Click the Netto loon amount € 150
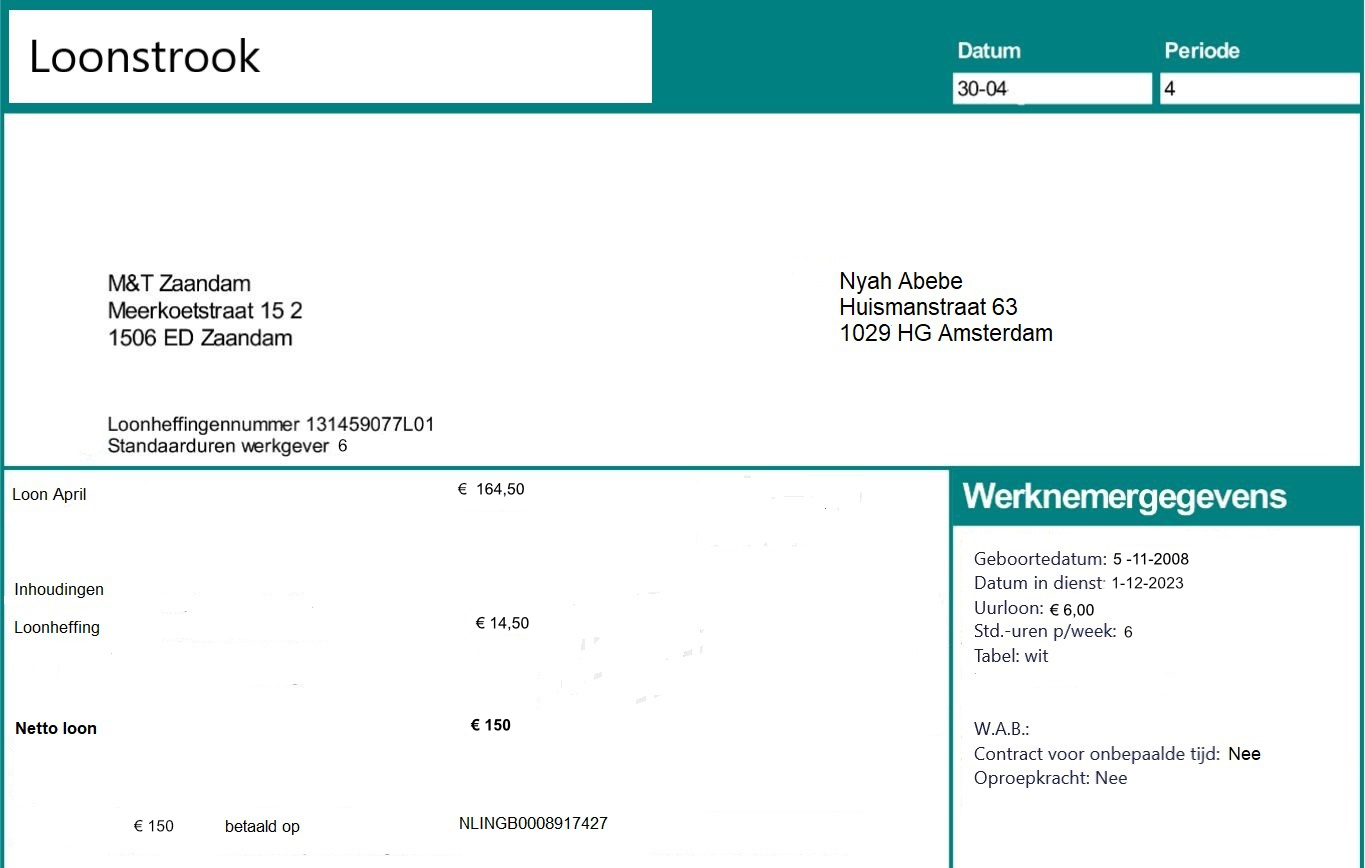 [490, 726]
